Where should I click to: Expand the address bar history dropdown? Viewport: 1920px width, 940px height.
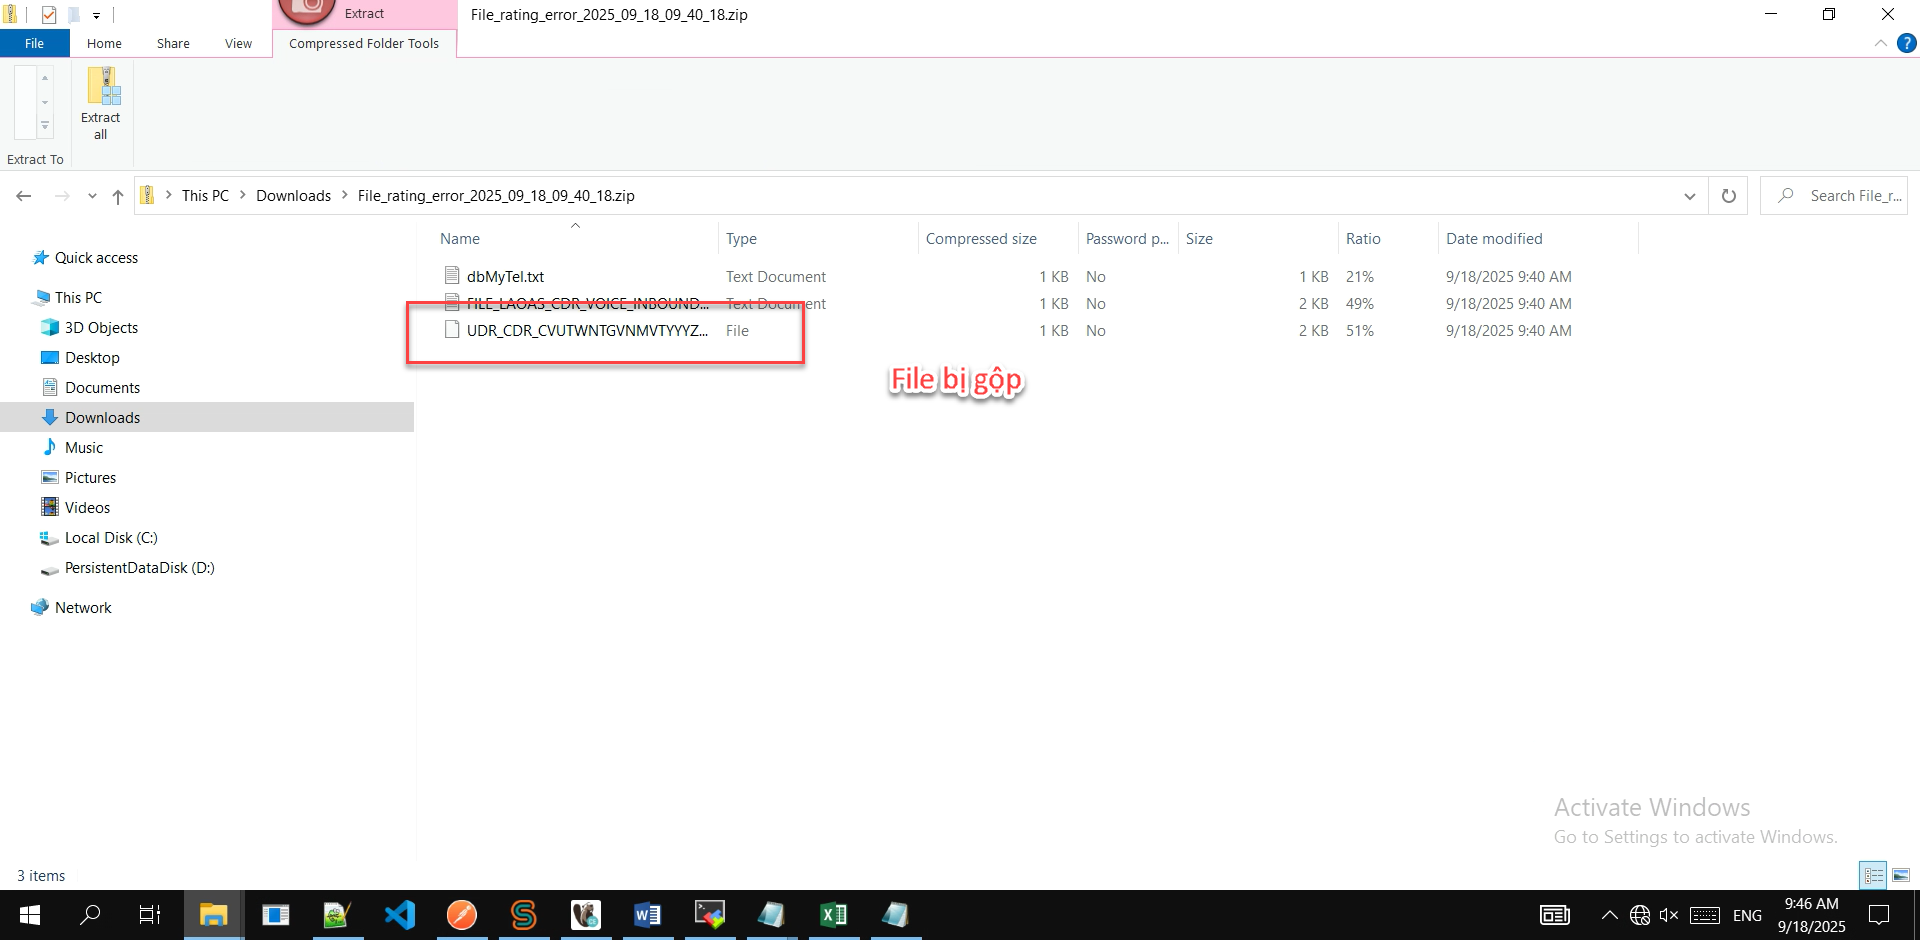coord(1689,196)
